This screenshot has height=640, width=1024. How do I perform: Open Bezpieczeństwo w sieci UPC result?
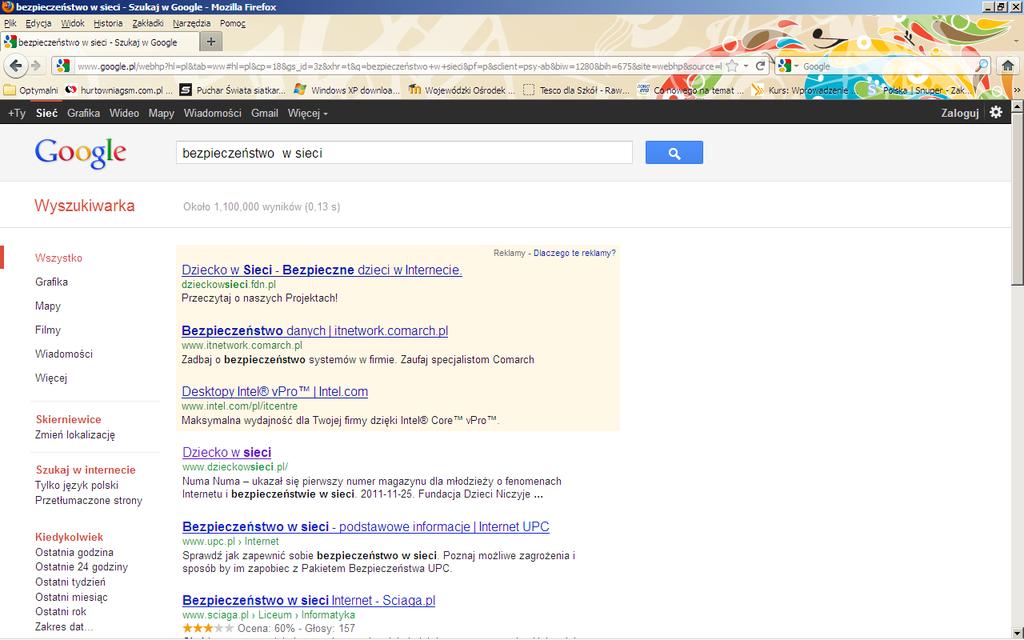366,526
